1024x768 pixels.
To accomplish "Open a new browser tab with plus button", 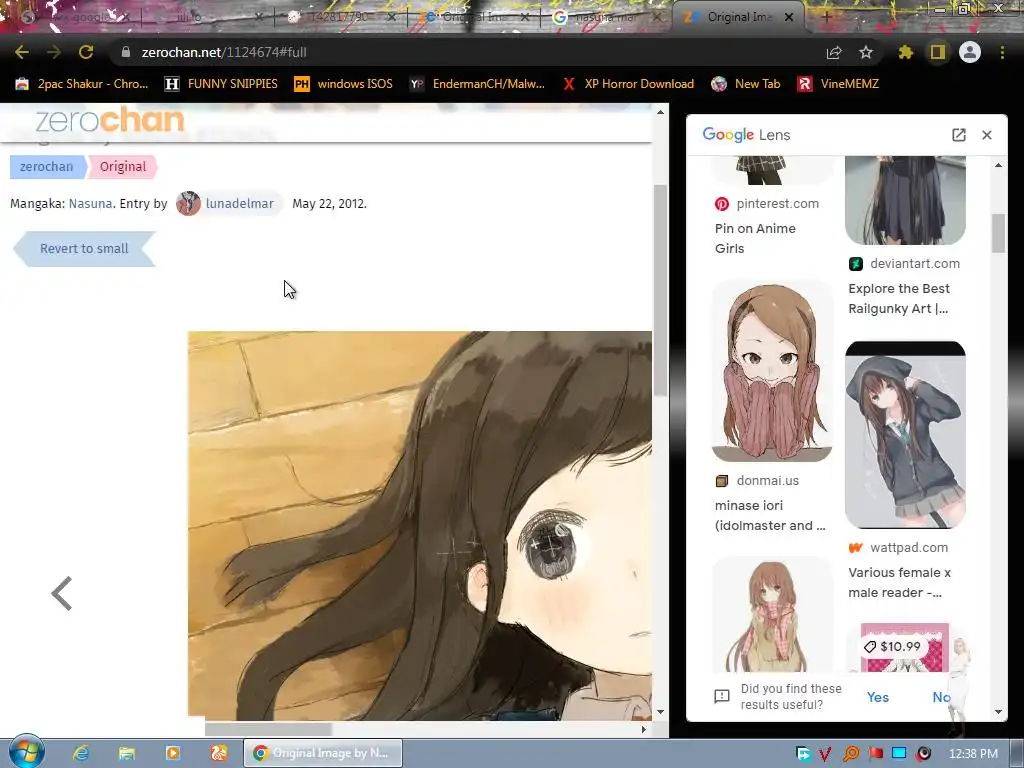I will 826,18.
